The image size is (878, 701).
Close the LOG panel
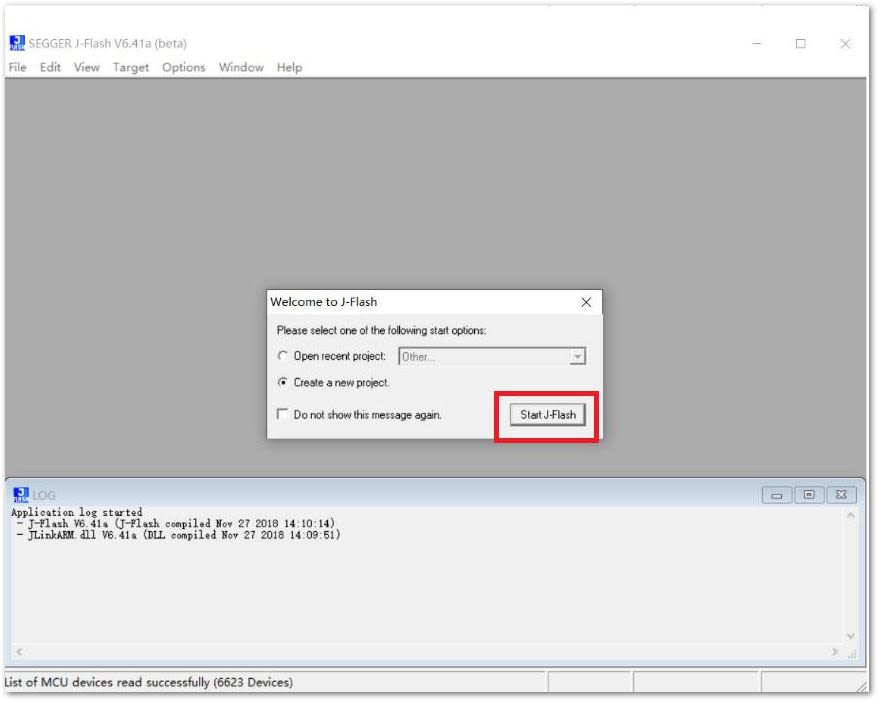[841, 495]
